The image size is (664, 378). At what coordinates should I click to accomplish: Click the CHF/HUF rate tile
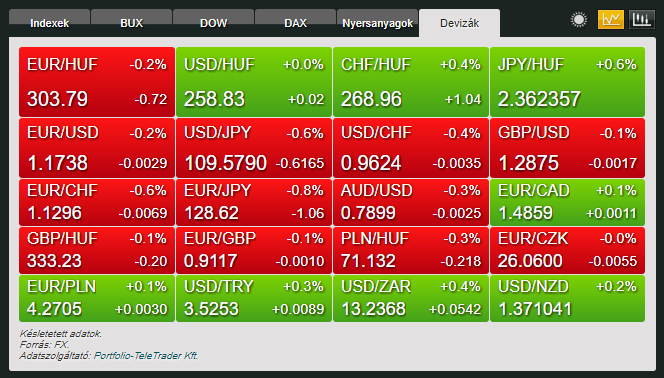(411, 82)
